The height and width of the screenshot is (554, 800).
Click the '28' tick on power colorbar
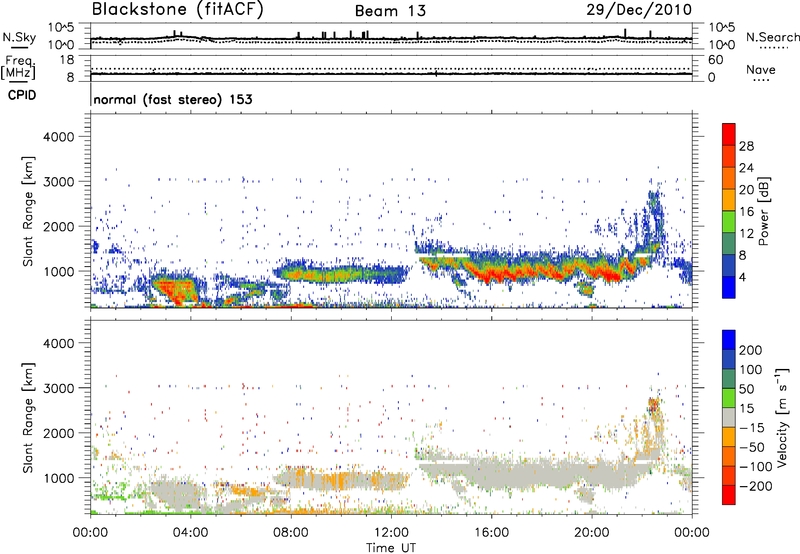[x=746, y=146]
